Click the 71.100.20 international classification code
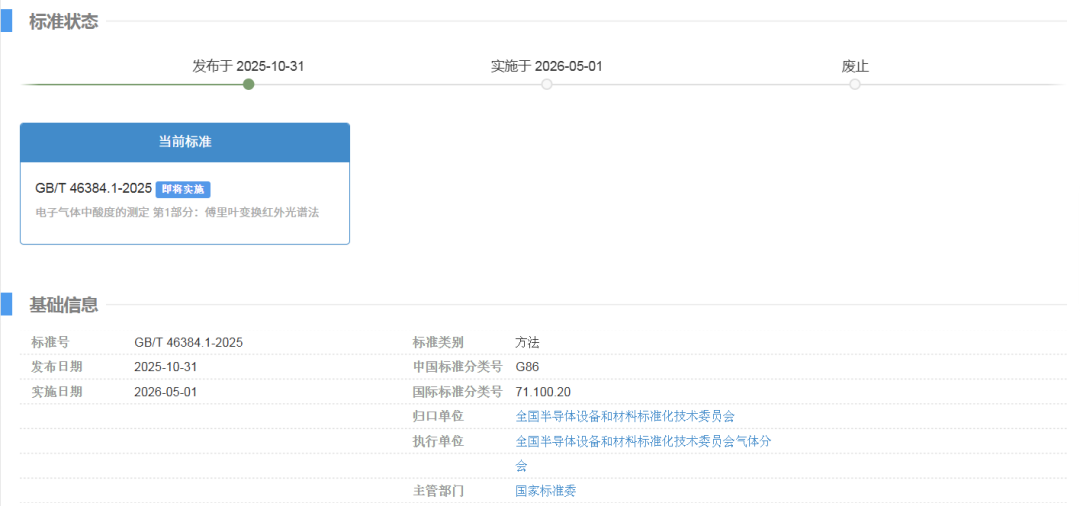Screen dimensions: 1080x506 [x=543, y=392]
